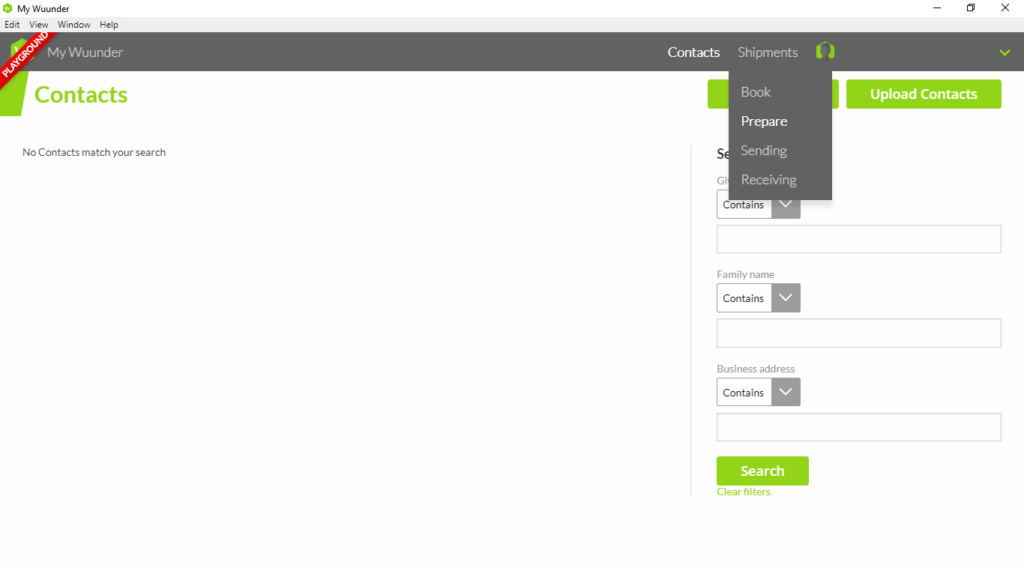The height and width of the screenshot is (571, 1024).
Task: Go to the Contacts navigation tab
Action: [693, 52]
